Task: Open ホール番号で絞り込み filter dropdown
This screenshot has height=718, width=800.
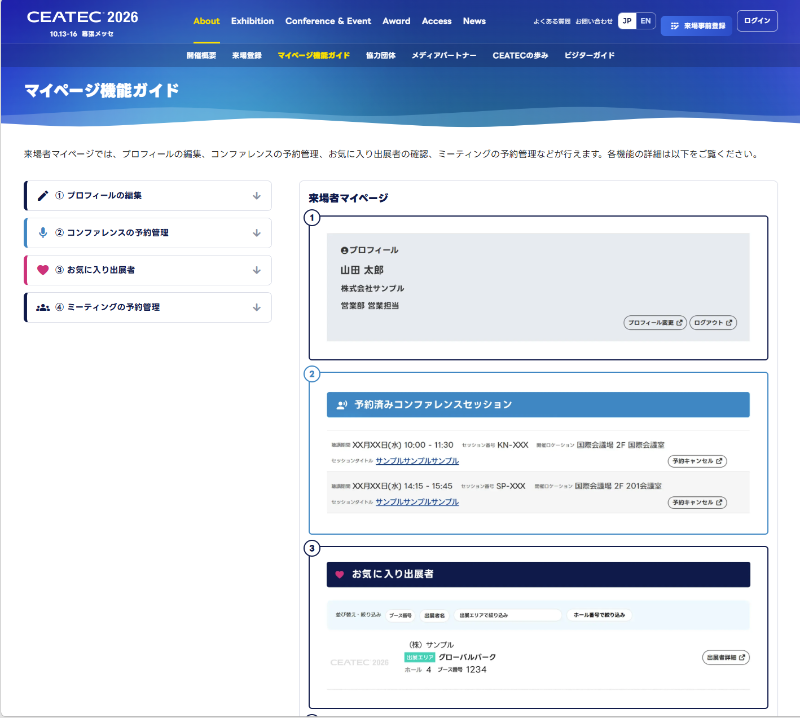Action: click(x=599, y=615)
